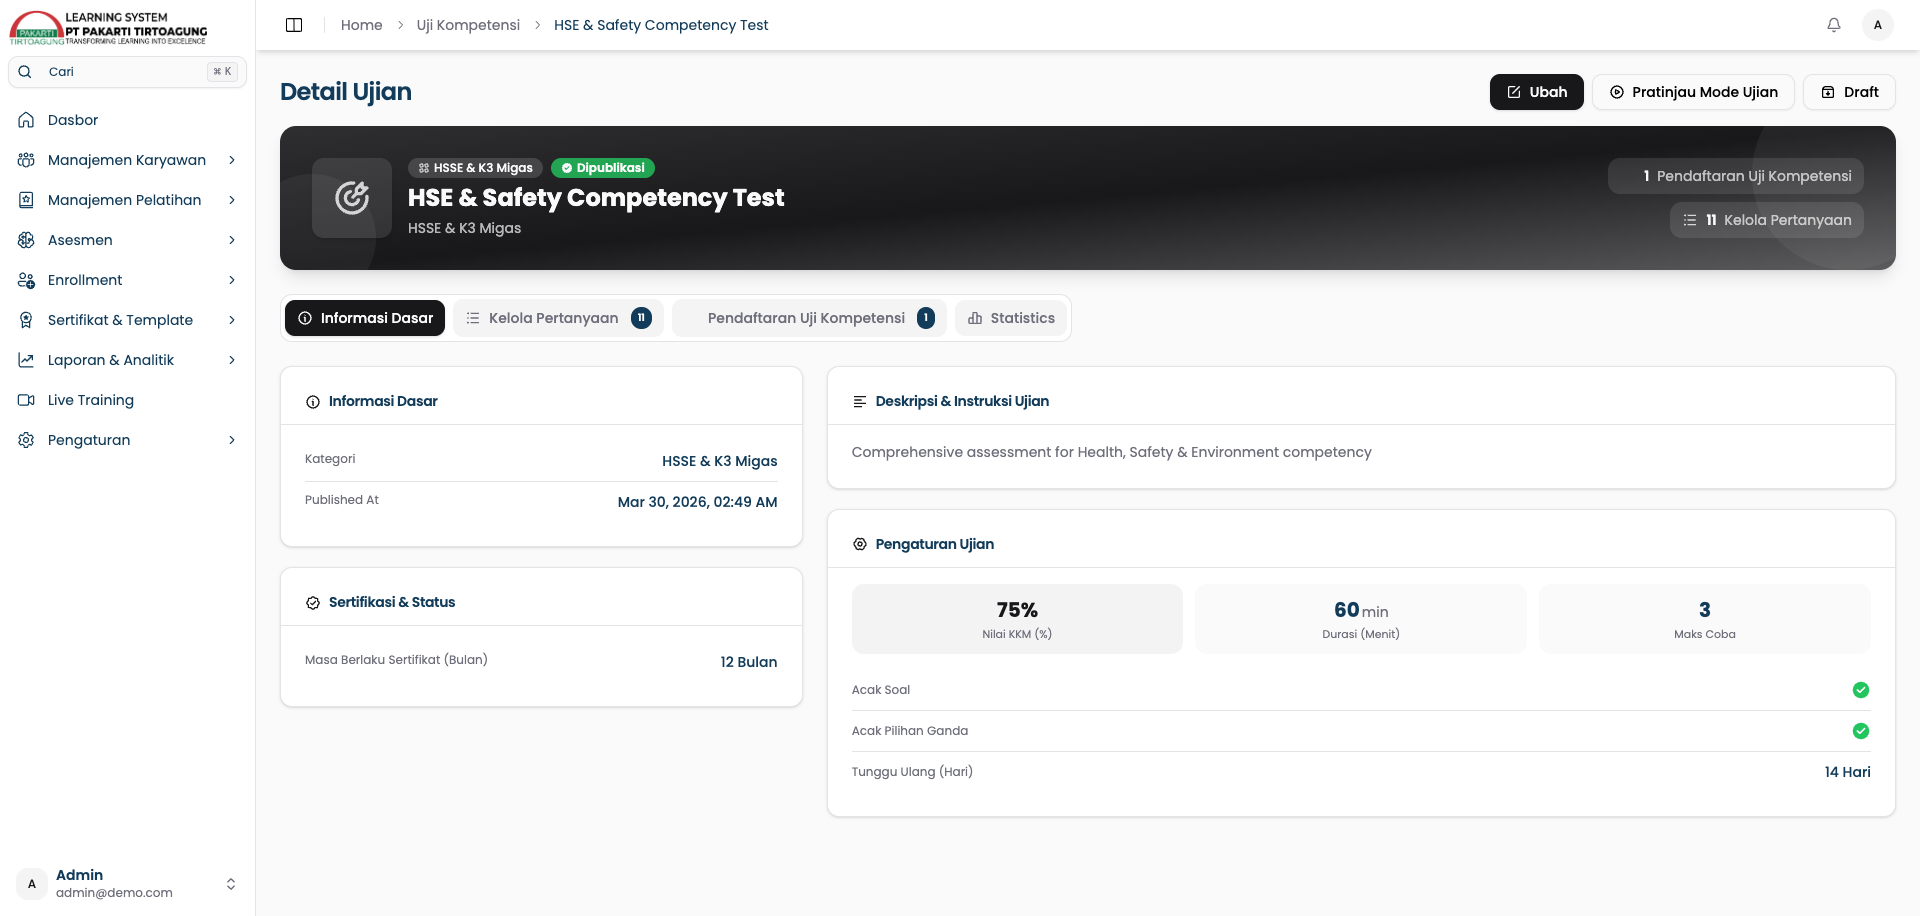This screenshot has width=1920, height=916.
Task: Expand the Asesmen chevron
Action: click(232, 240)
